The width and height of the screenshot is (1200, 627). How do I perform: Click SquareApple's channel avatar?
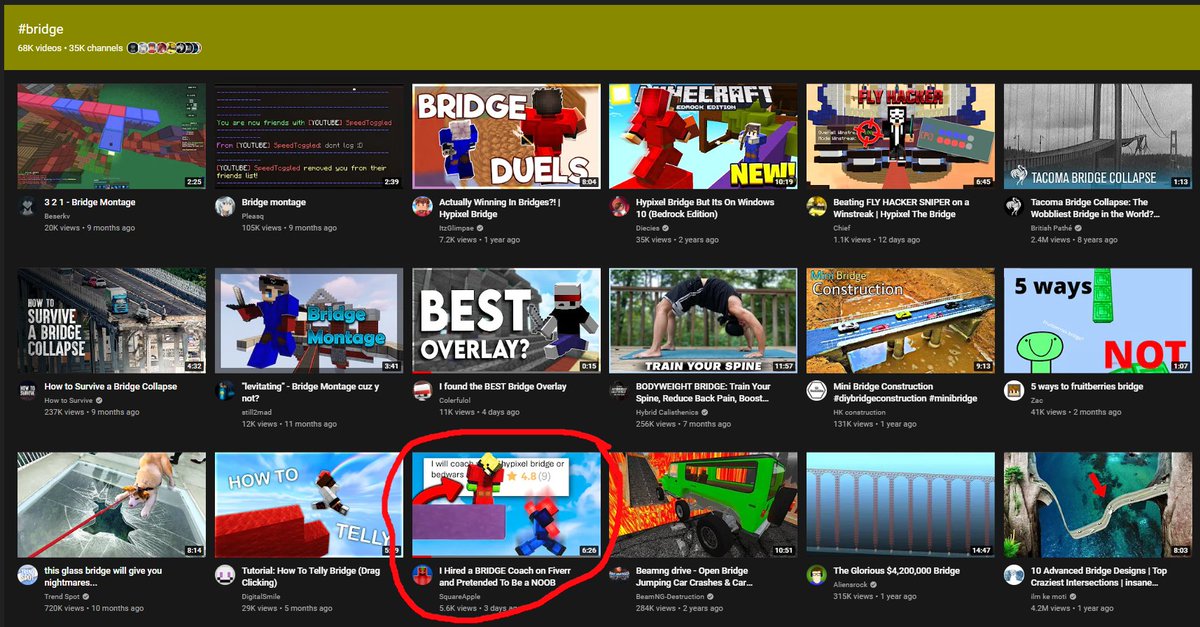click(x=424, y=573)
